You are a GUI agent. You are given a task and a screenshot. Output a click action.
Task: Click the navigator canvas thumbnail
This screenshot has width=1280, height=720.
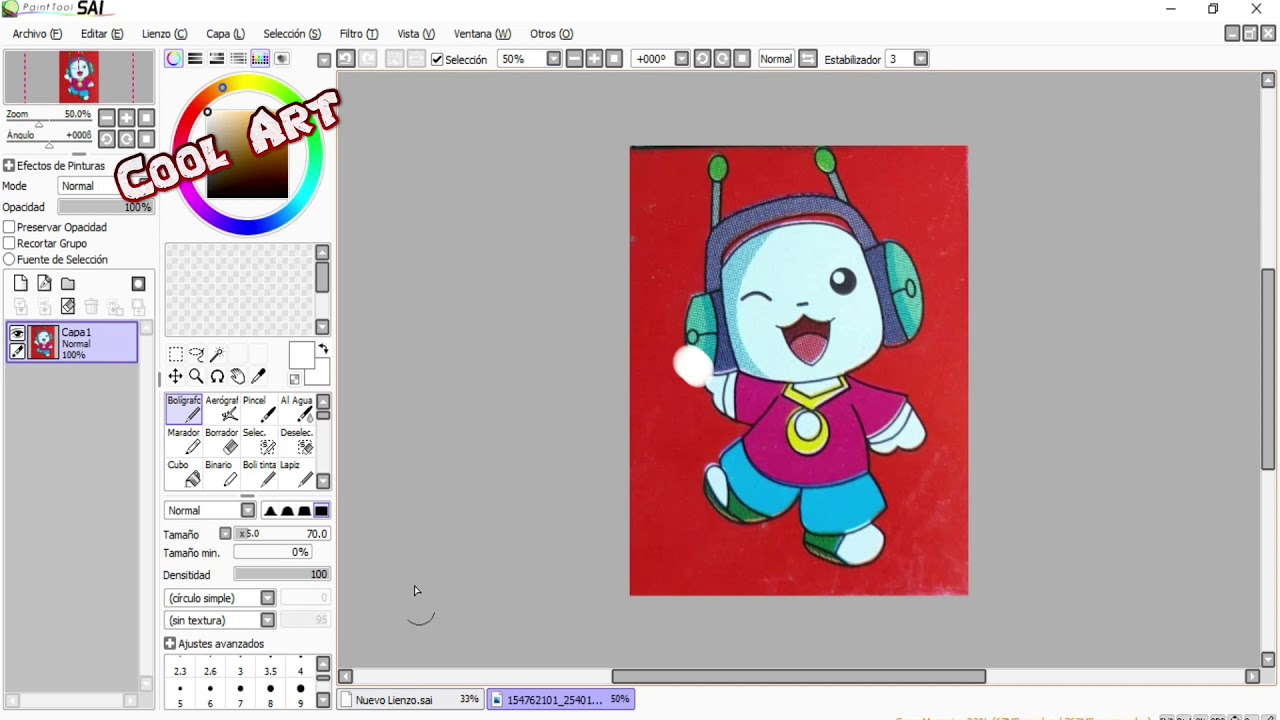click(79, 77)
